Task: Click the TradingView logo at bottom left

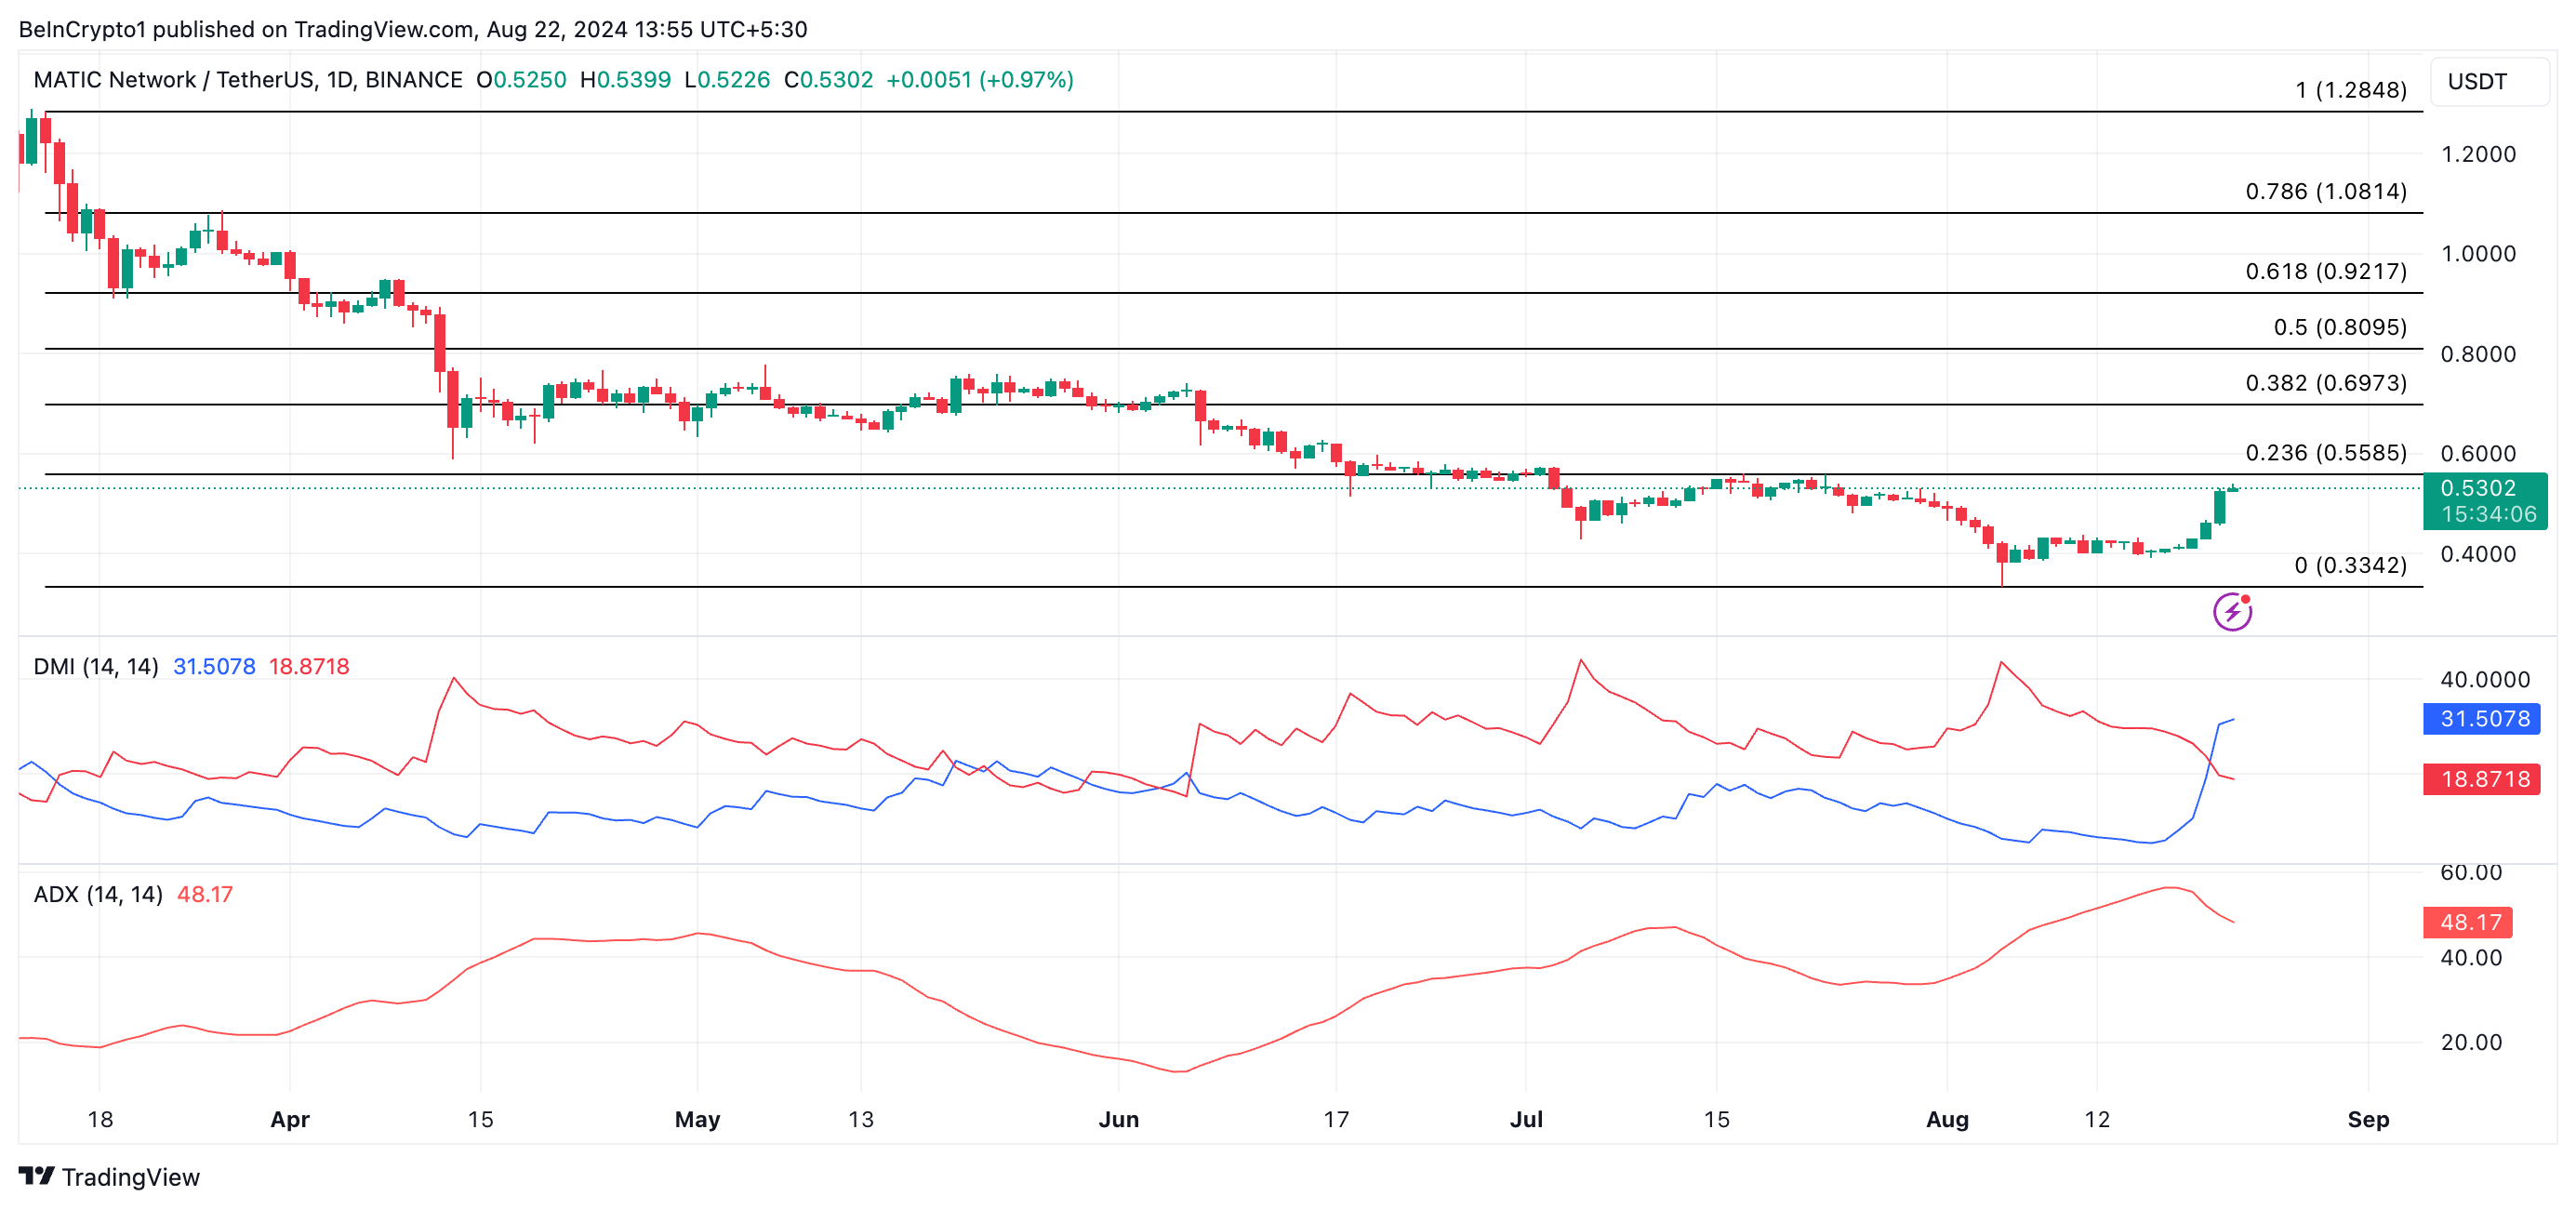Action: pos(109,1176)
